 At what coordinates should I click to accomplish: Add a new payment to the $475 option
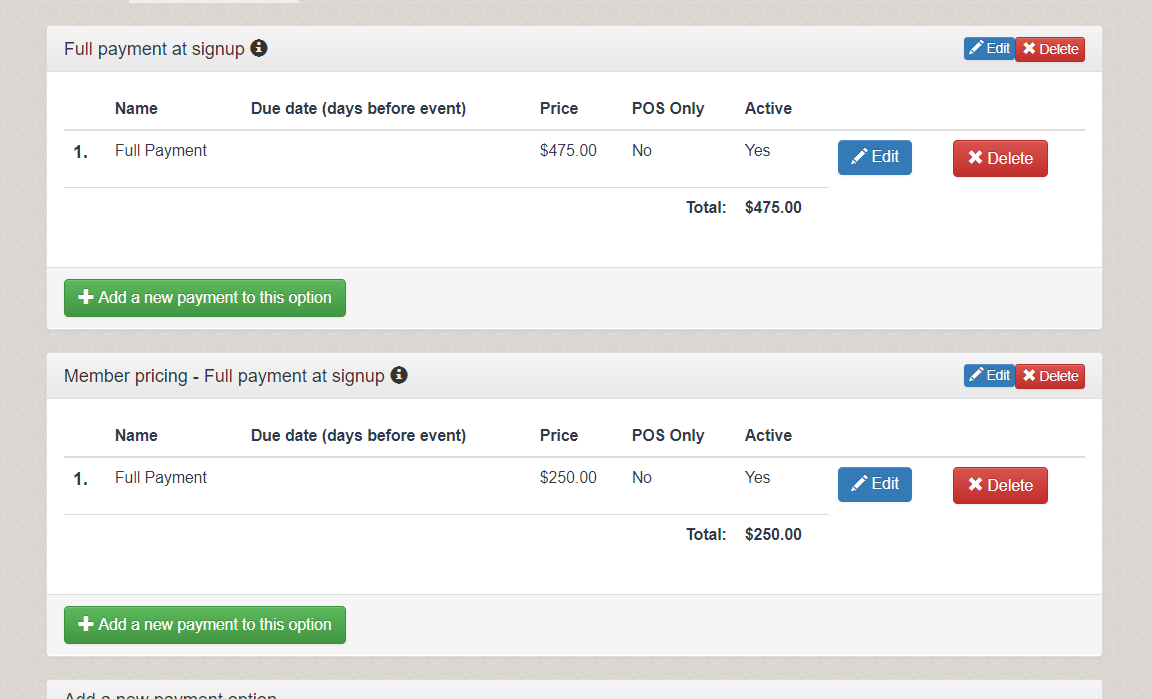(204, 297)
